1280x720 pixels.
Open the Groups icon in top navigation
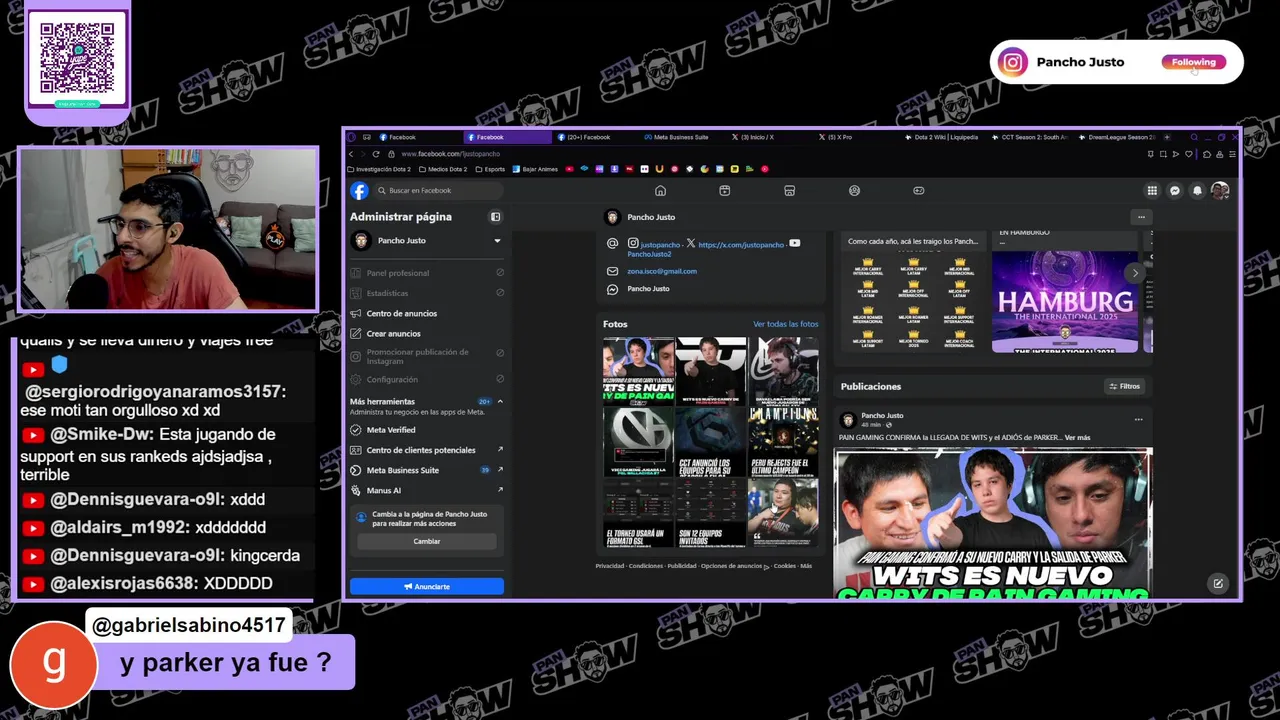point(854,190)
